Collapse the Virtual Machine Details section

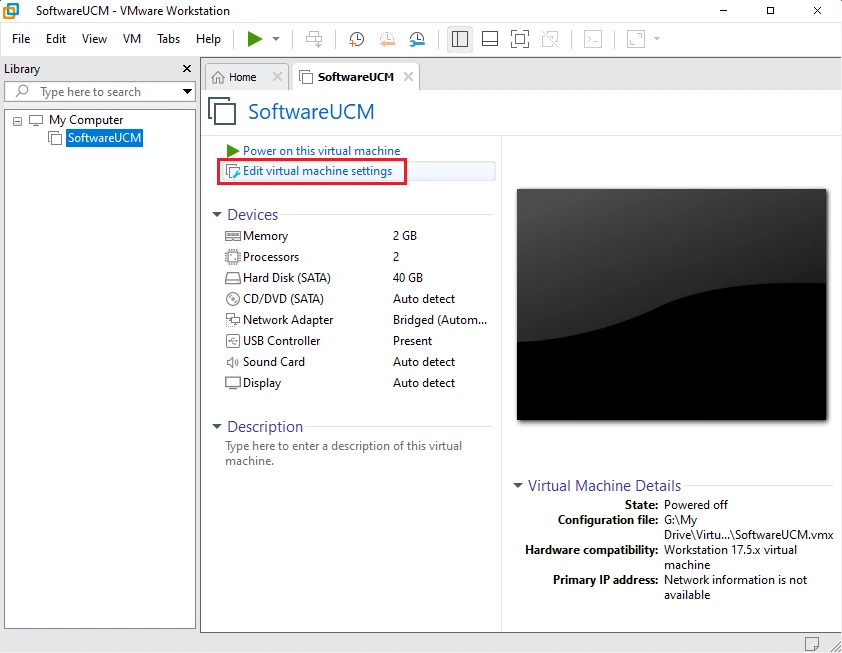[518, 485]
